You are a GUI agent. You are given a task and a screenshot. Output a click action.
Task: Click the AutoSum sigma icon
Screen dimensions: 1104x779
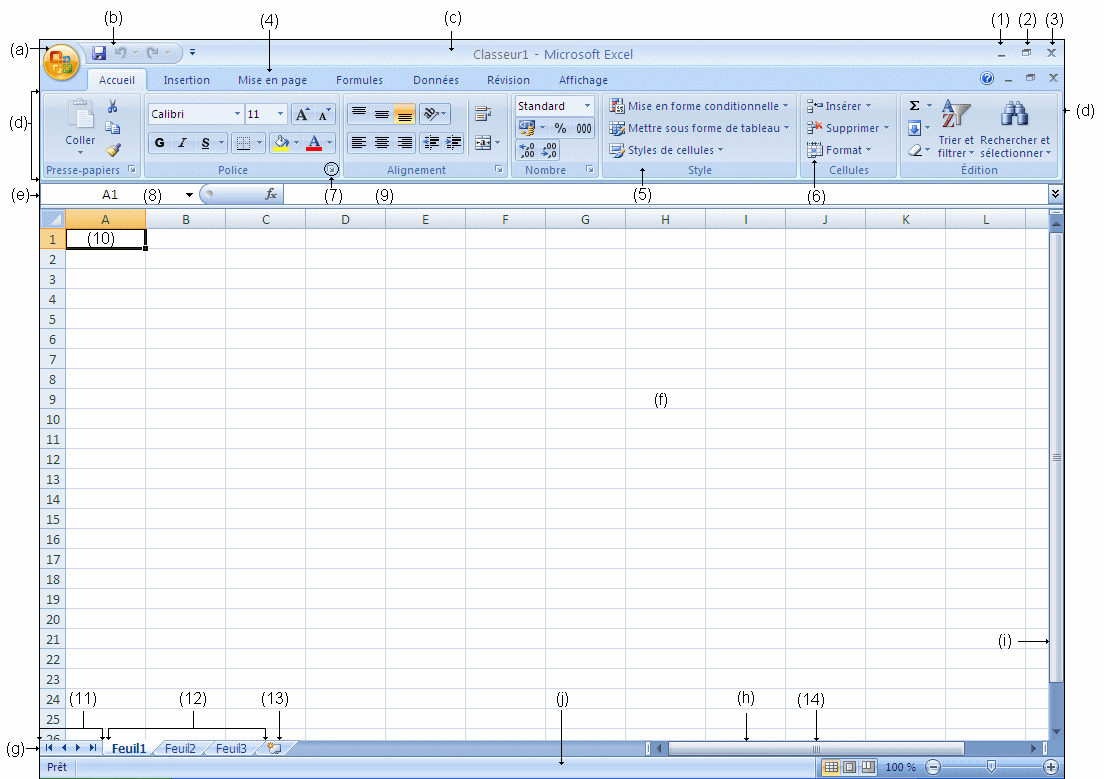[x=915, y=106]
